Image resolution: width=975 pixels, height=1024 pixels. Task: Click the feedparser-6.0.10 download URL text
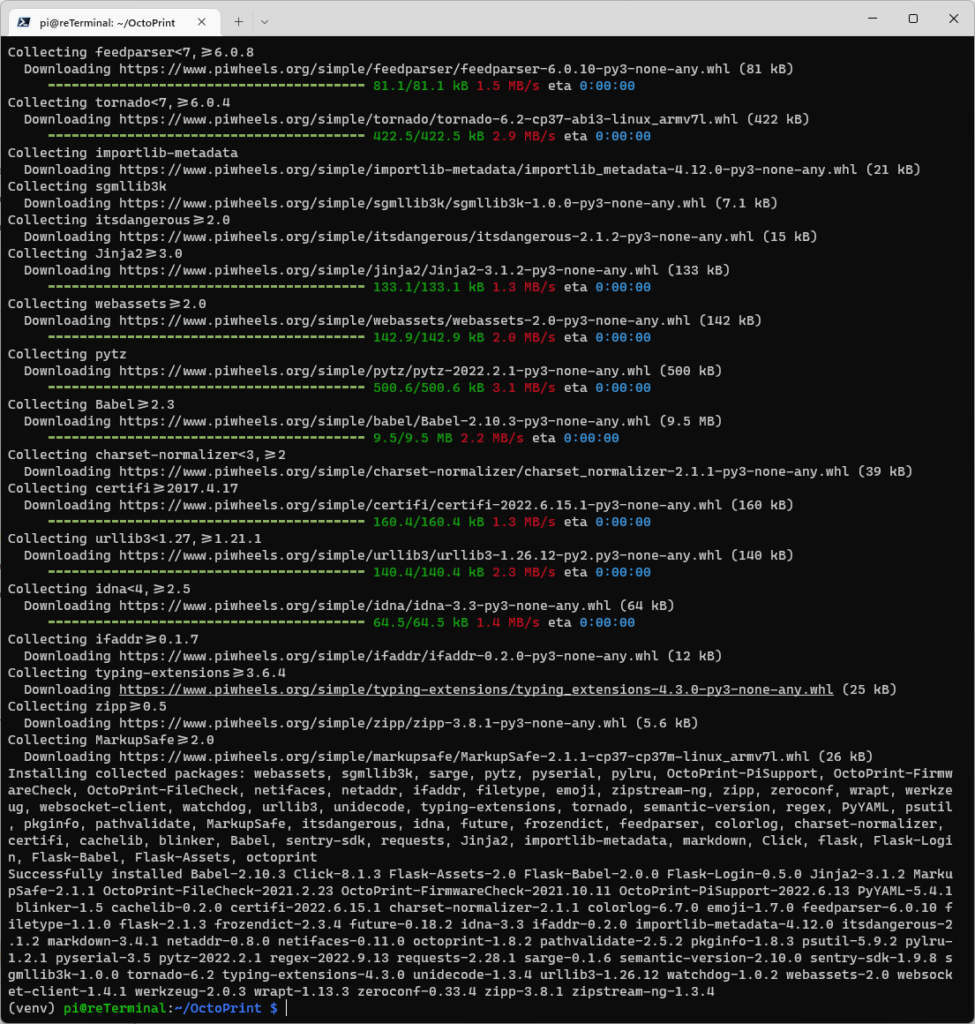pos(424,69)
